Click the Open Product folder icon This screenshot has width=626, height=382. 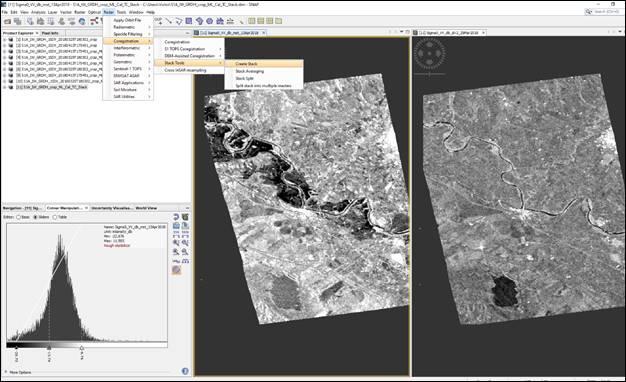pyautogui.click(x=8, y=21)
